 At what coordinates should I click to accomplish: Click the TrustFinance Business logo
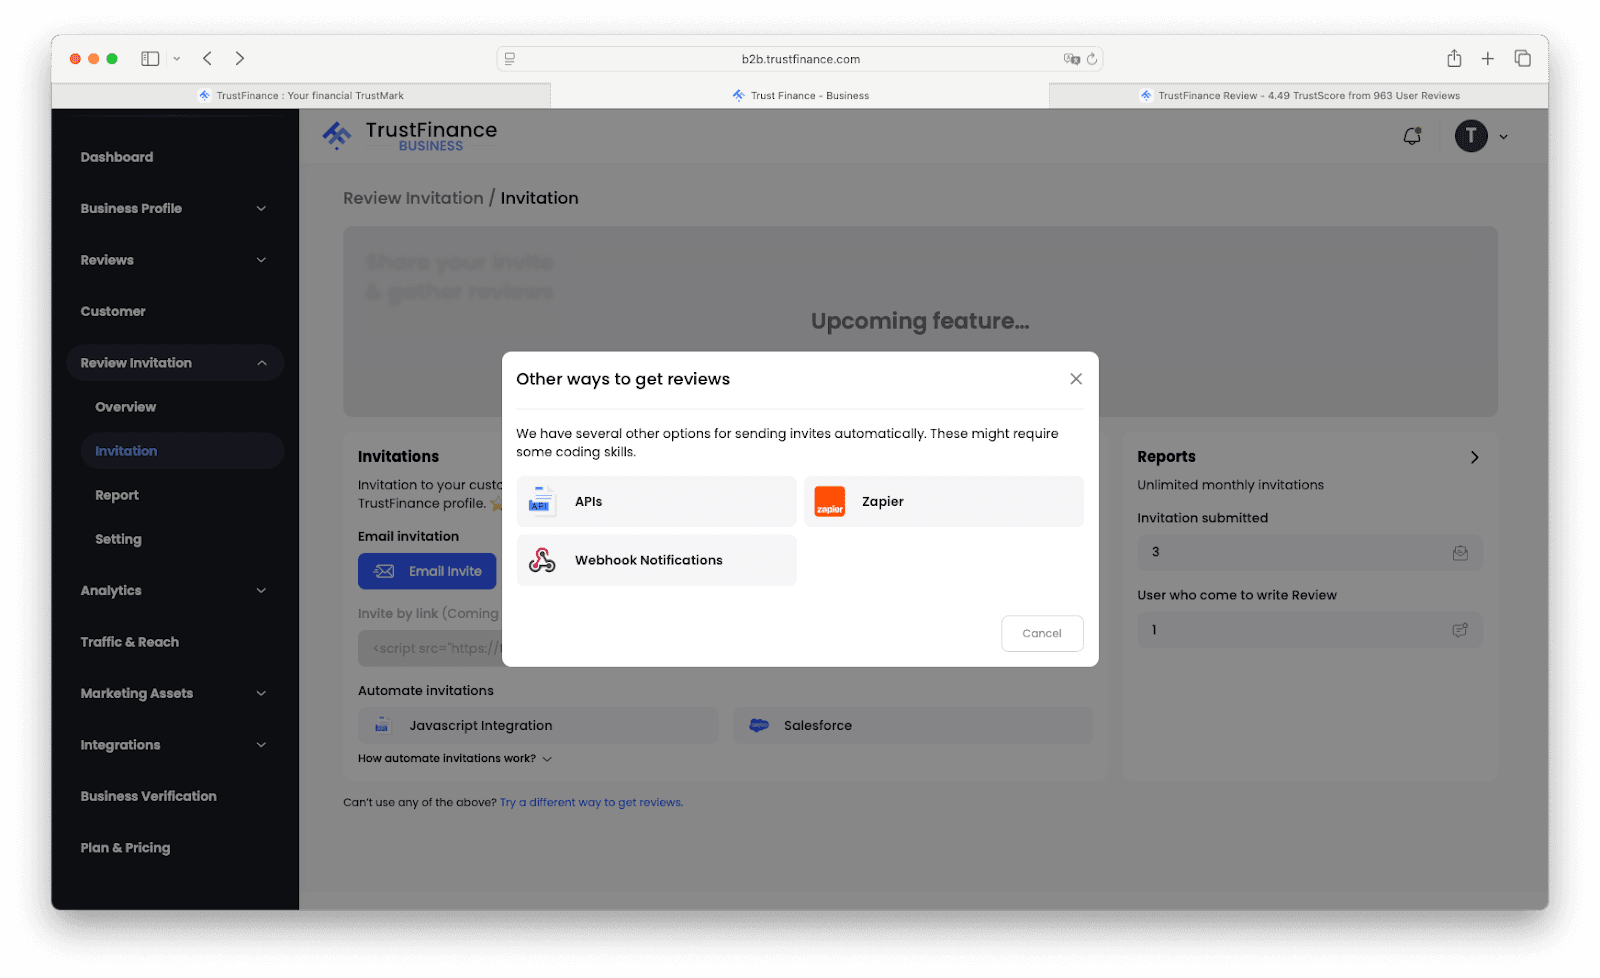click(x=410, y=135)
